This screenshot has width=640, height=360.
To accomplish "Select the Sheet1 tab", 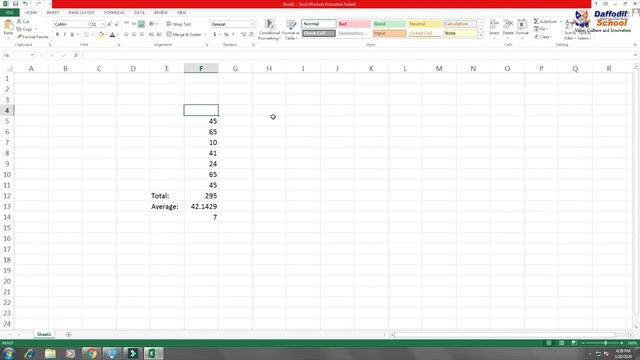I will 44,334.
